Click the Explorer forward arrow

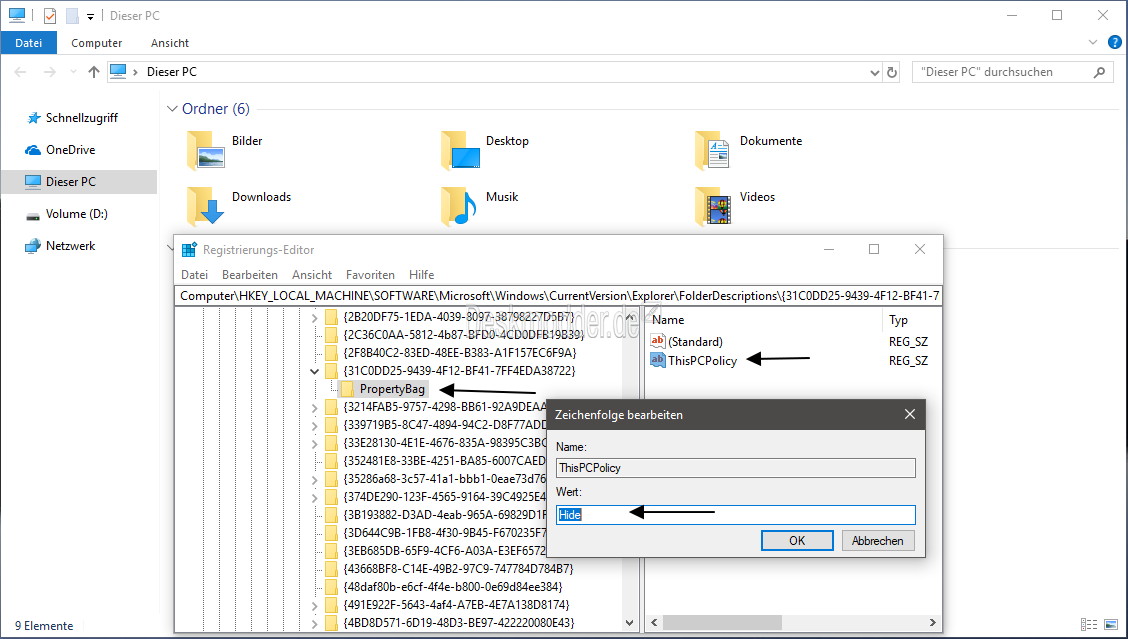(50, 72)
